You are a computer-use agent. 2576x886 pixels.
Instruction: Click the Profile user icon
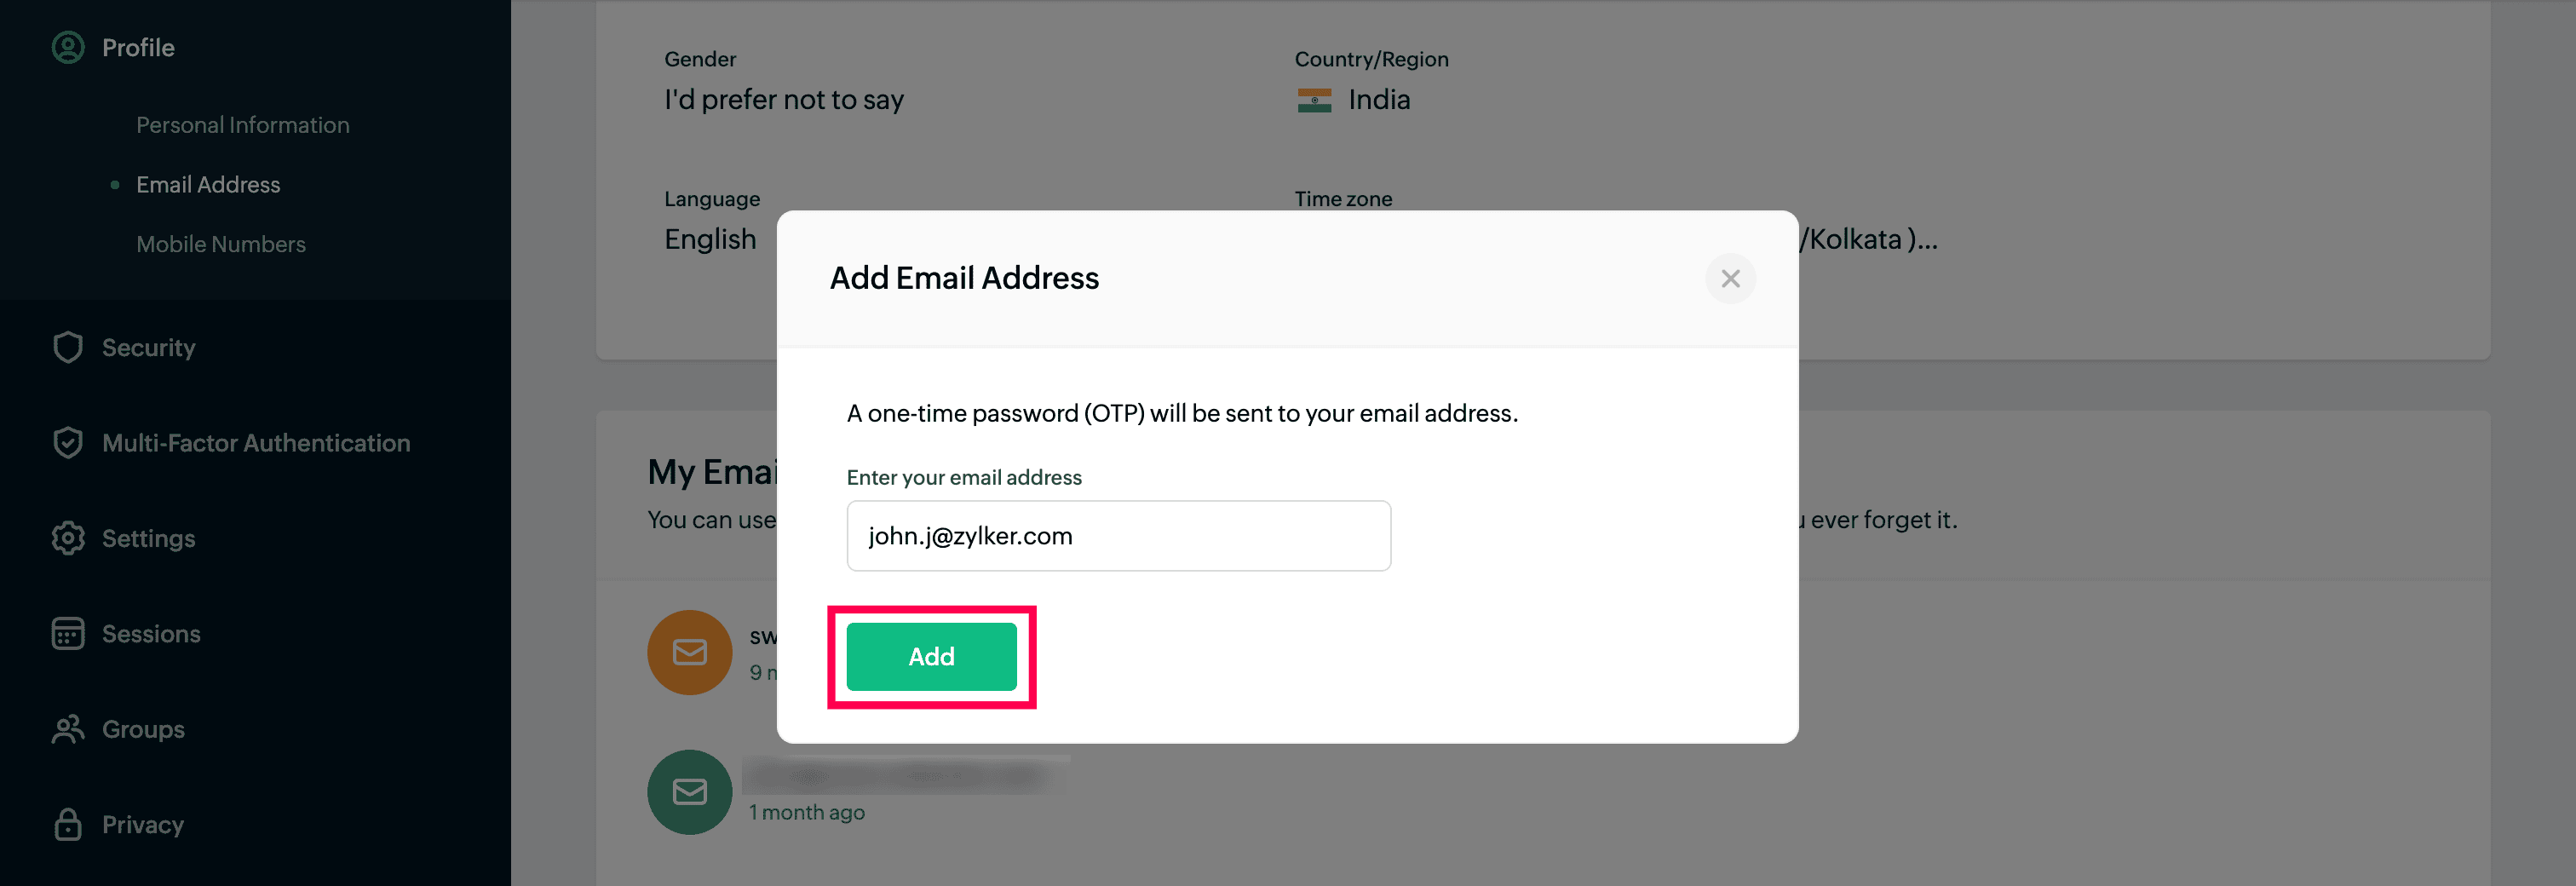pos(68,48)
